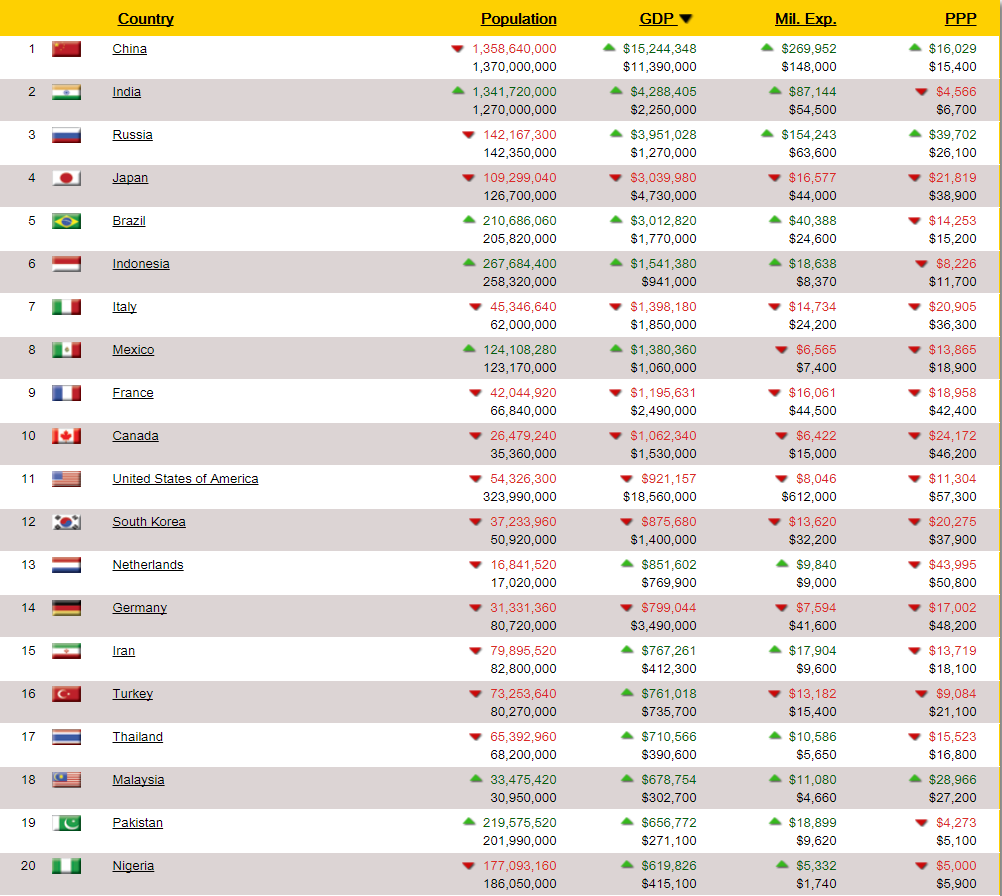Click the Mexico flag icon

tap(66, 350)
